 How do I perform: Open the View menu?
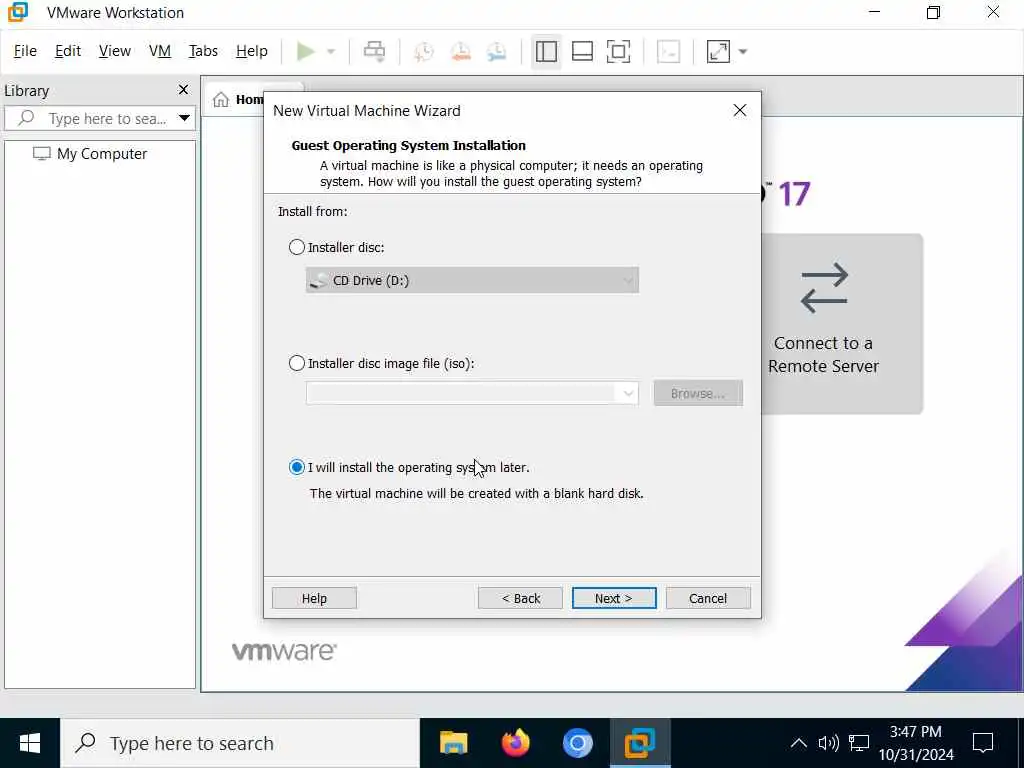point(115,51)
